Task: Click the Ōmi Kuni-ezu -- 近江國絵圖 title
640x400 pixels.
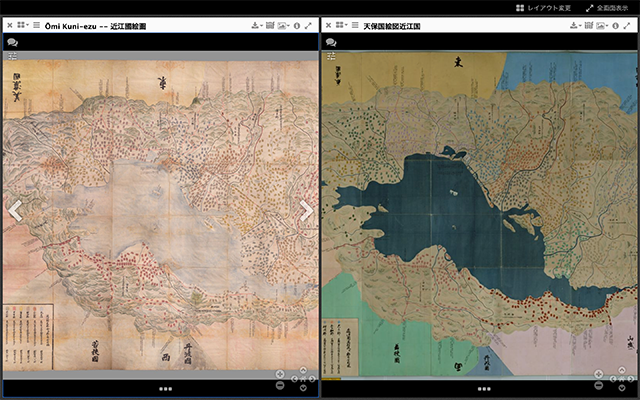Action: point(95,26)
